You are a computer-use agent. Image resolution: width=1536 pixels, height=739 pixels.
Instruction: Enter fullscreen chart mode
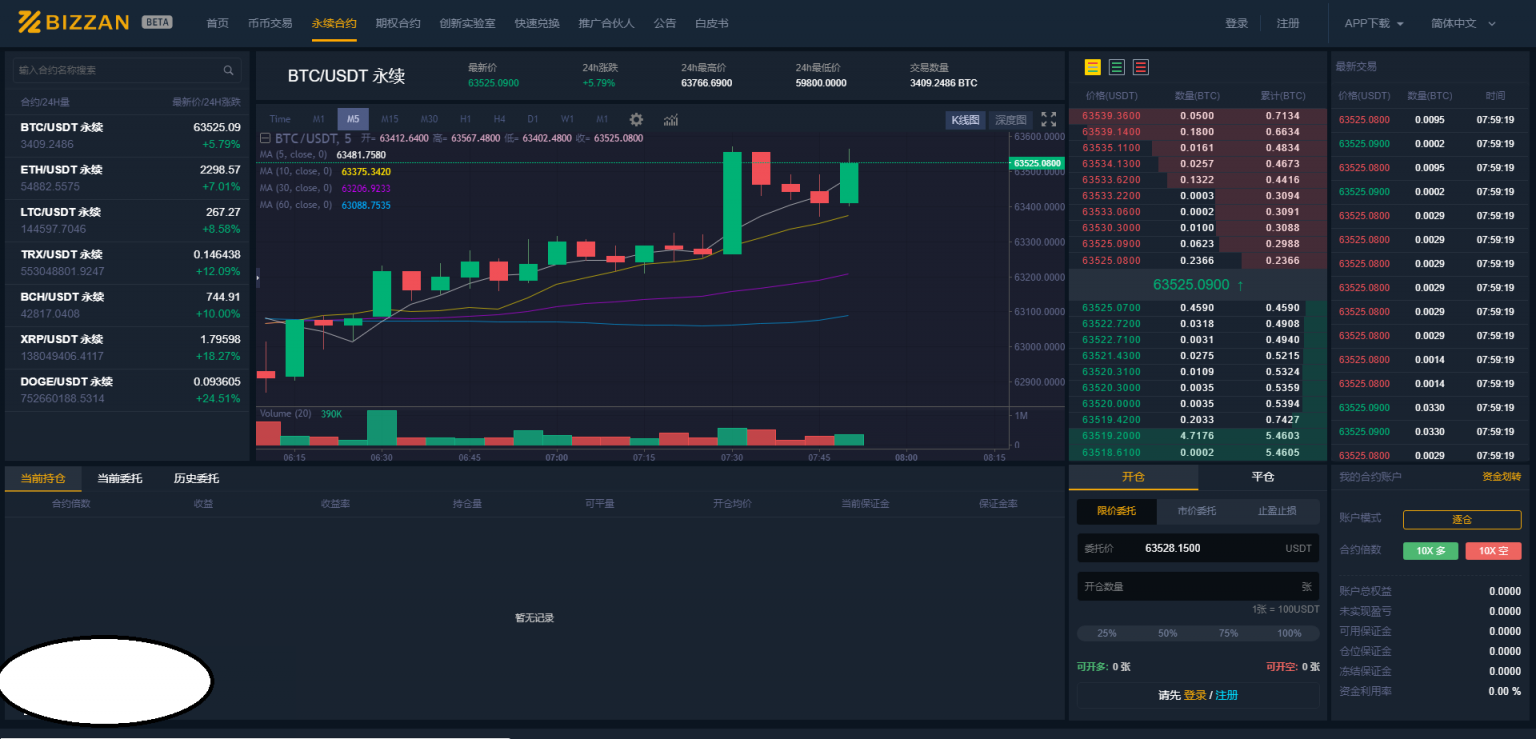point(1048,119)
